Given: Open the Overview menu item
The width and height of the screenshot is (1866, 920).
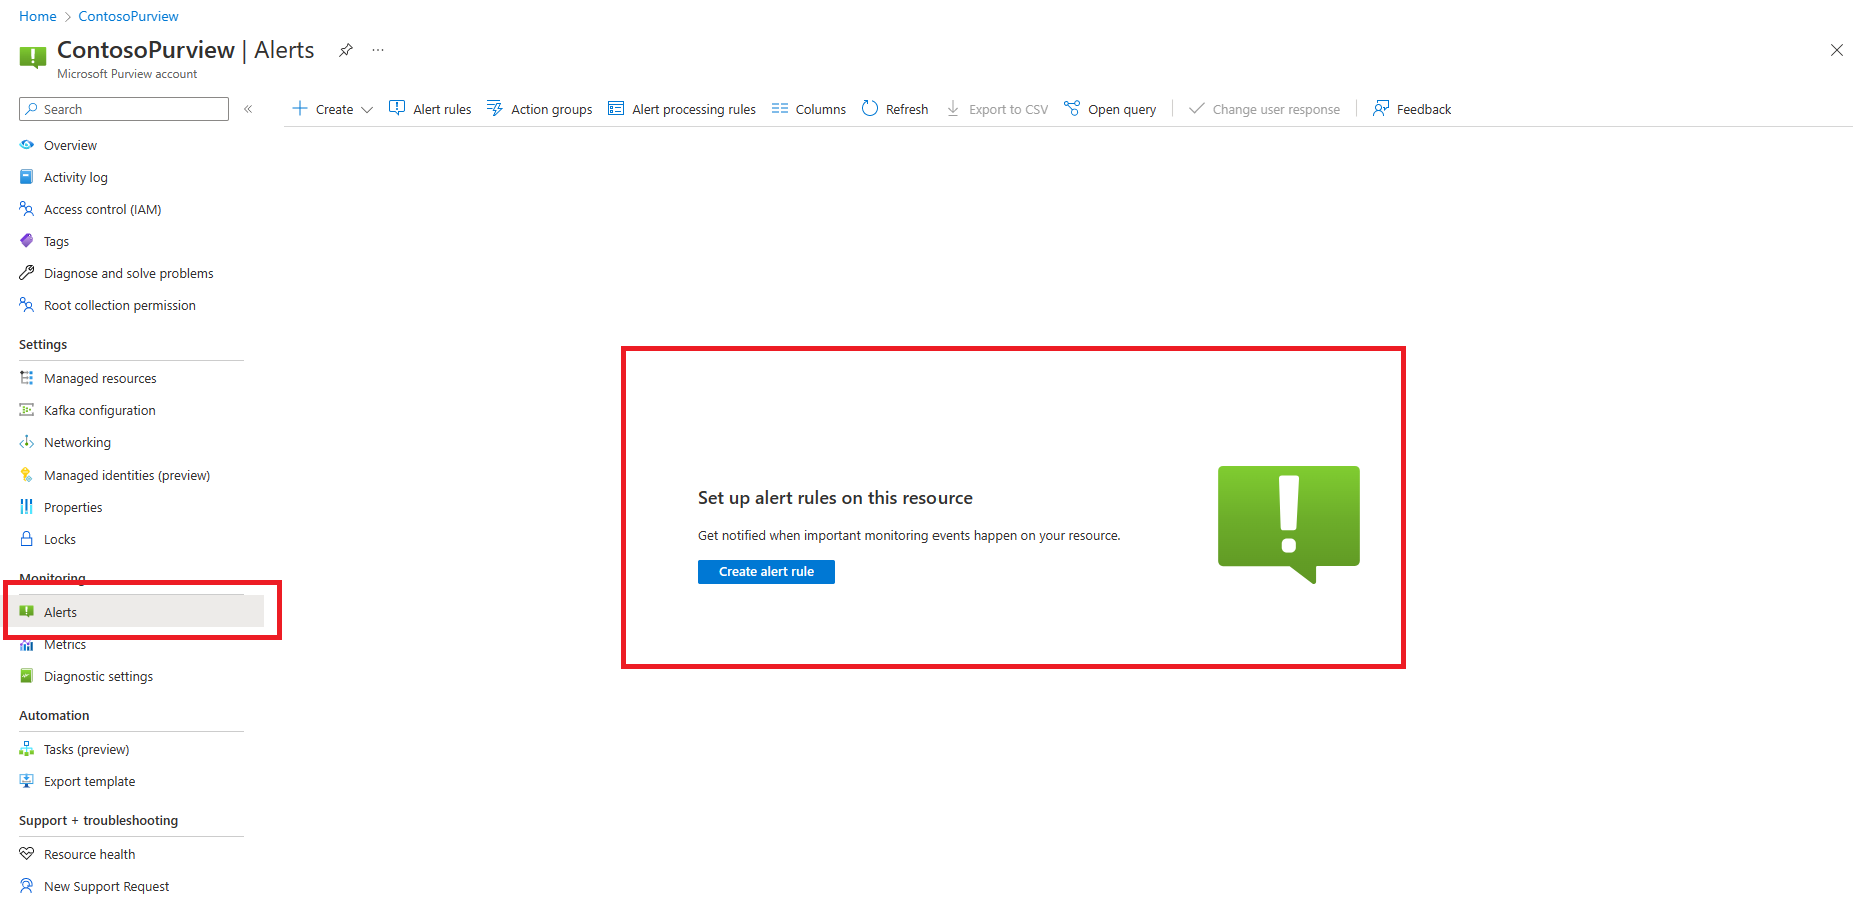Looking at the screenshot, I should [x=70, y=145].
